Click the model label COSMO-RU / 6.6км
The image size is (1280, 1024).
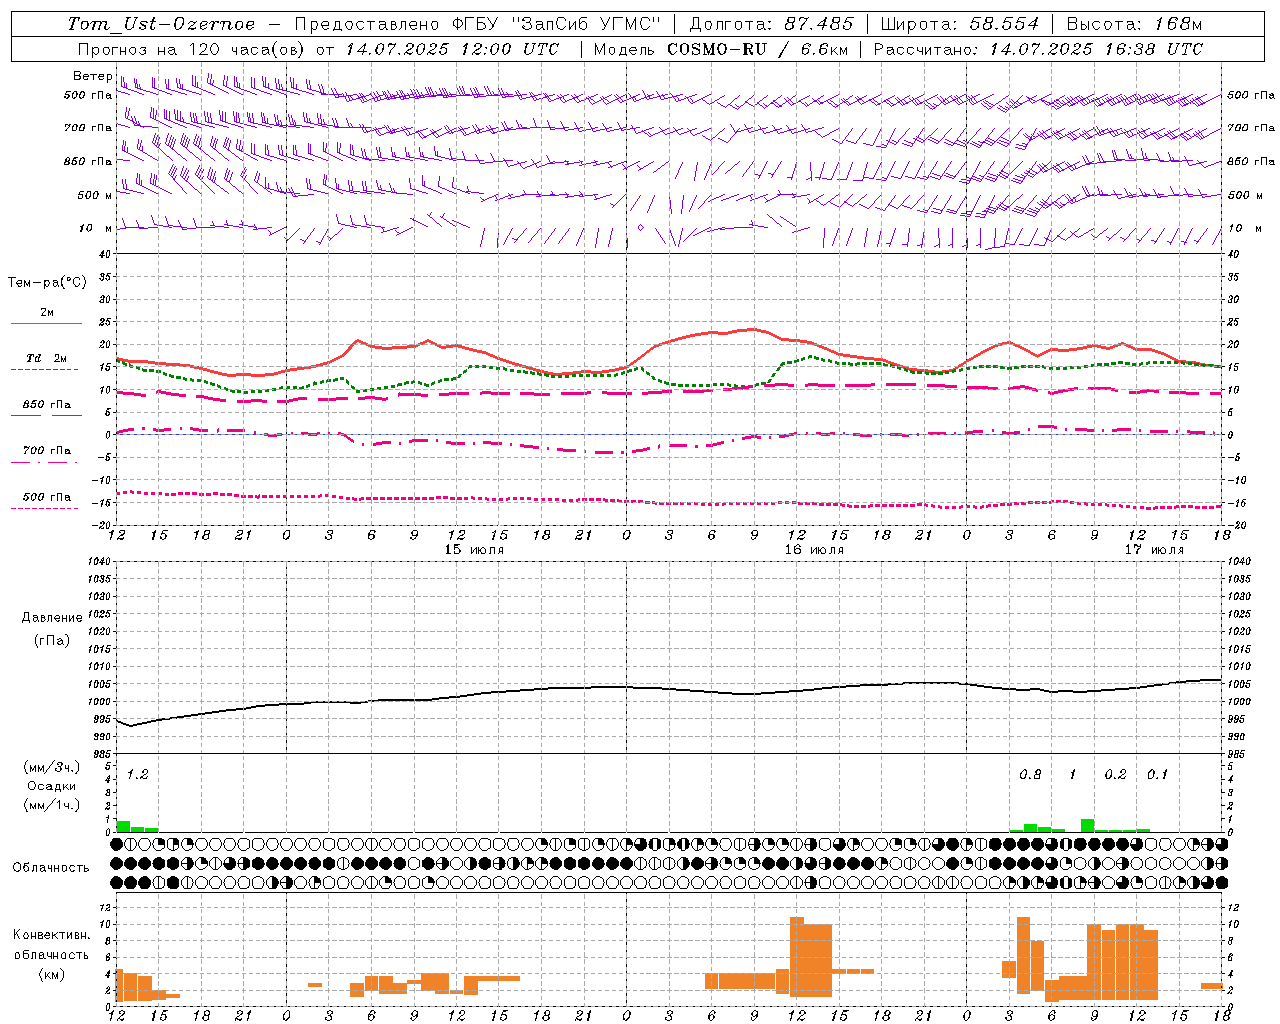pos(756,49)
